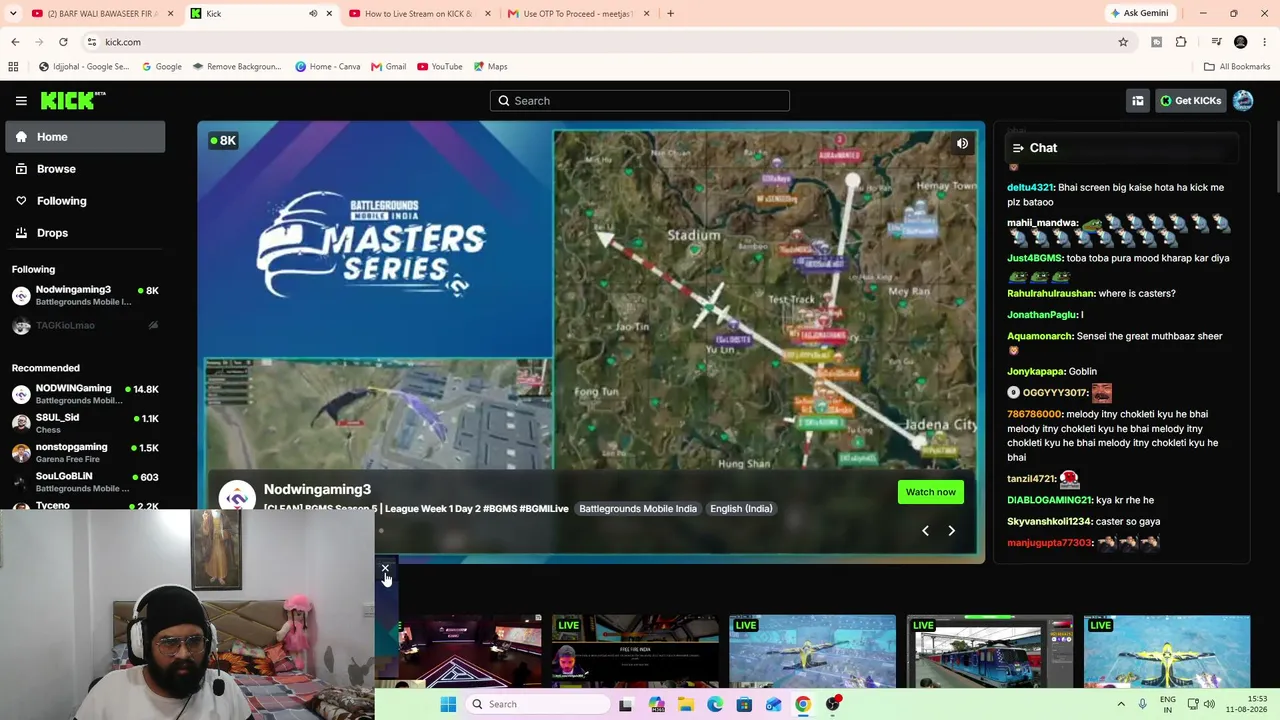Open Maps bookmark
1280x720 pixels.
click(490, 67)
